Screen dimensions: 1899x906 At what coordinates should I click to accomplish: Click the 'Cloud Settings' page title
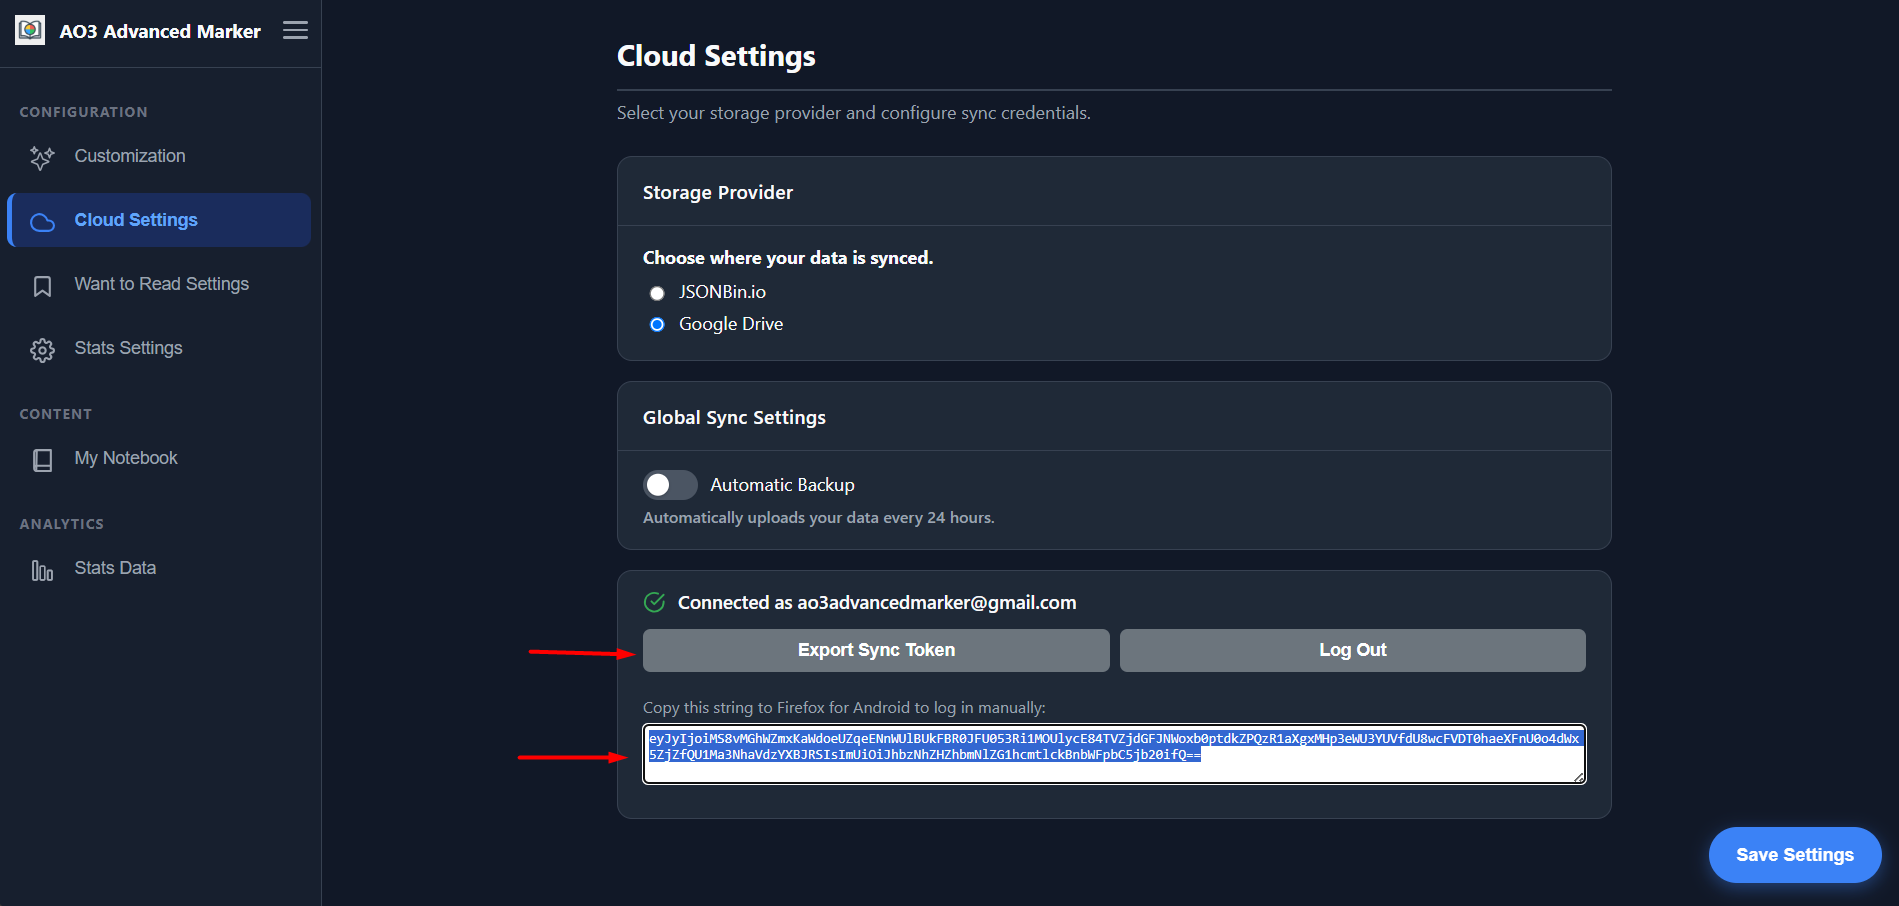716,56
